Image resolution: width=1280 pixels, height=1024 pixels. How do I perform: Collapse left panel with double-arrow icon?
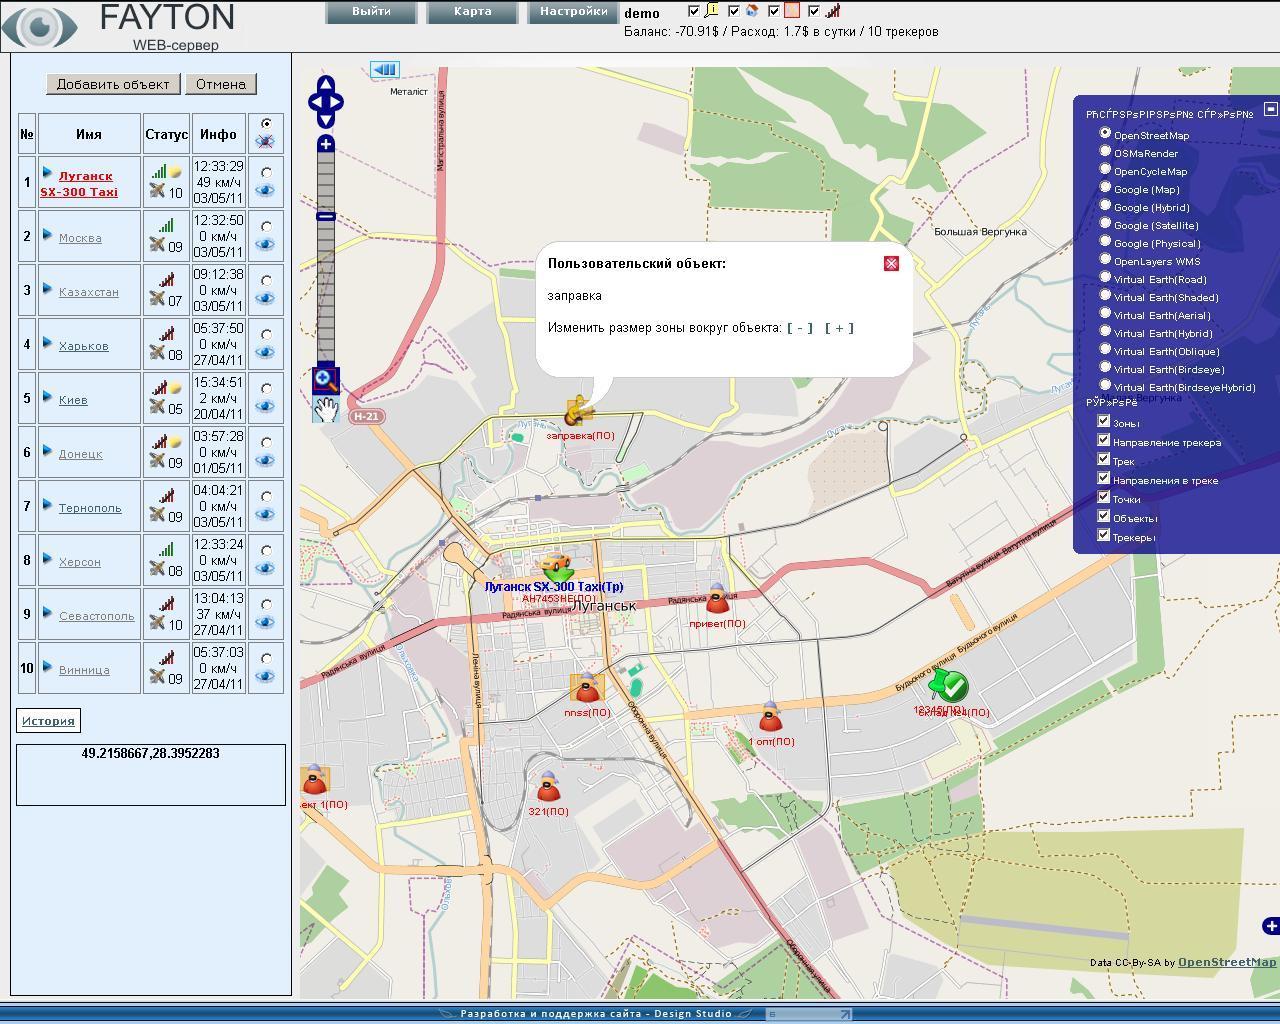[x=384, y=69]
